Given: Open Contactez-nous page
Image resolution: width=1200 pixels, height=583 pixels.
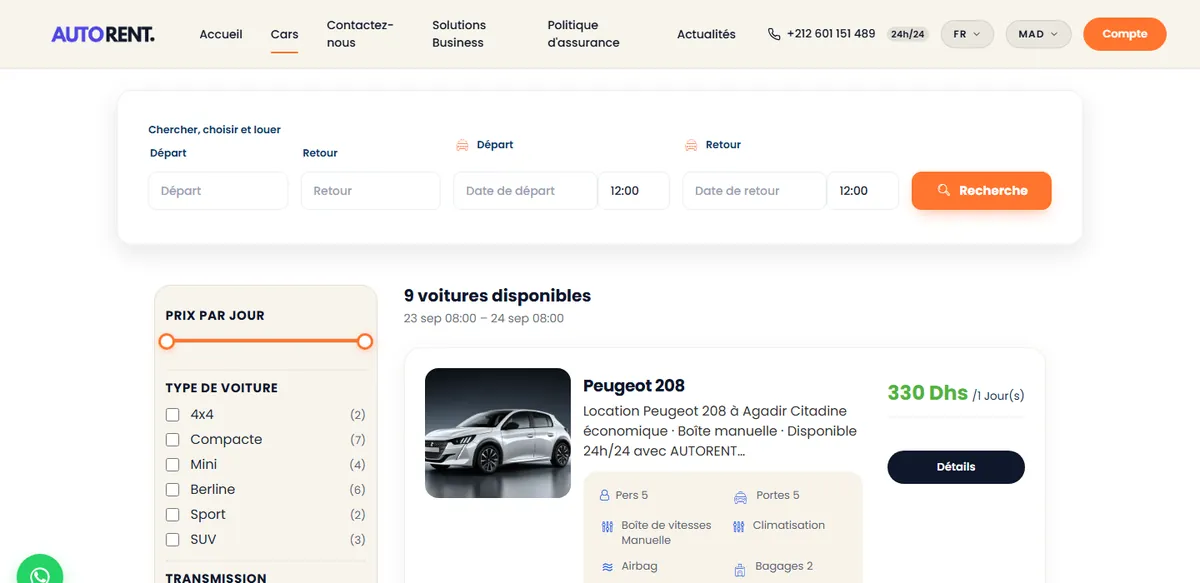Looking at the screenshot, I should pos(360,34).
